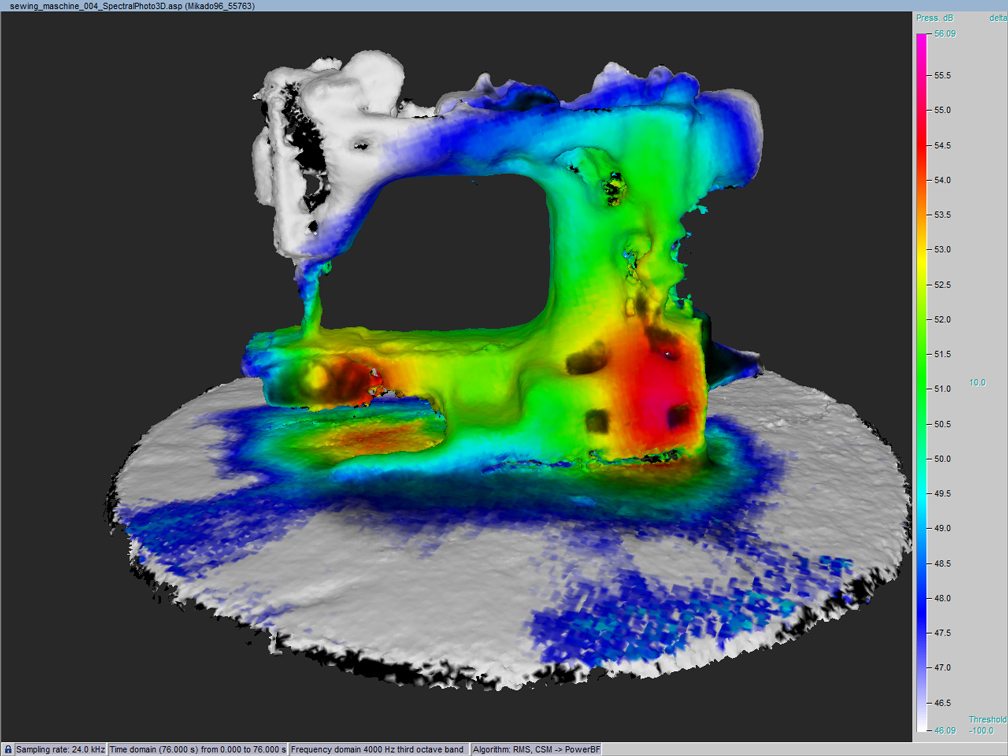Click the Sampling rate 24.0 kHz status field
The height and width of the screenshot is (756, 1008).
(x=60, y=749)
